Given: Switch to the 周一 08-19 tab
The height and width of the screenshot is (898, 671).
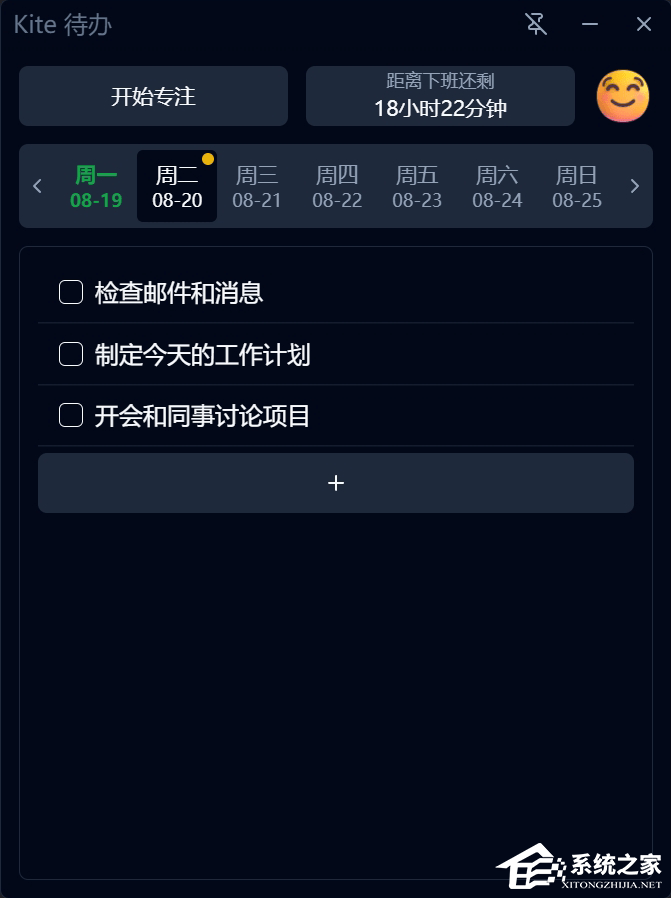Looking at the screenshot, I should click(x=96, y=186).
